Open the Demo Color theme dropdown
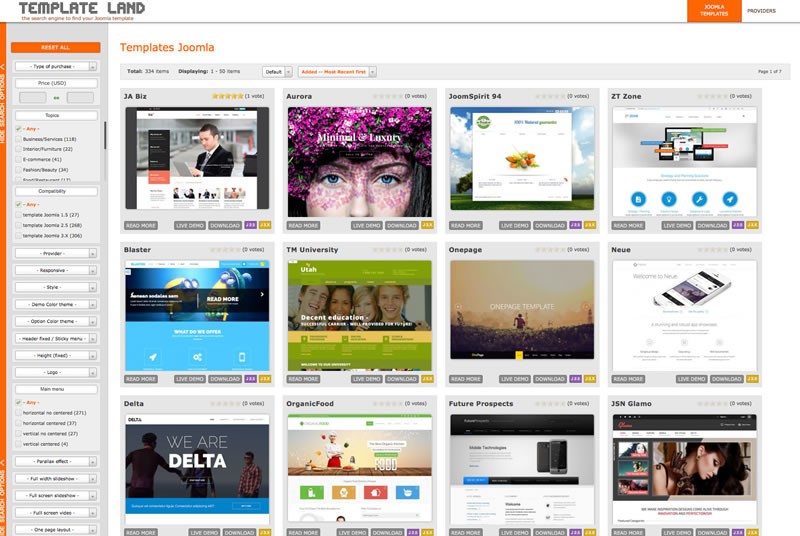The height and width of the screenshot is (536, 800). pyautogui.click(x=56, y=304)
